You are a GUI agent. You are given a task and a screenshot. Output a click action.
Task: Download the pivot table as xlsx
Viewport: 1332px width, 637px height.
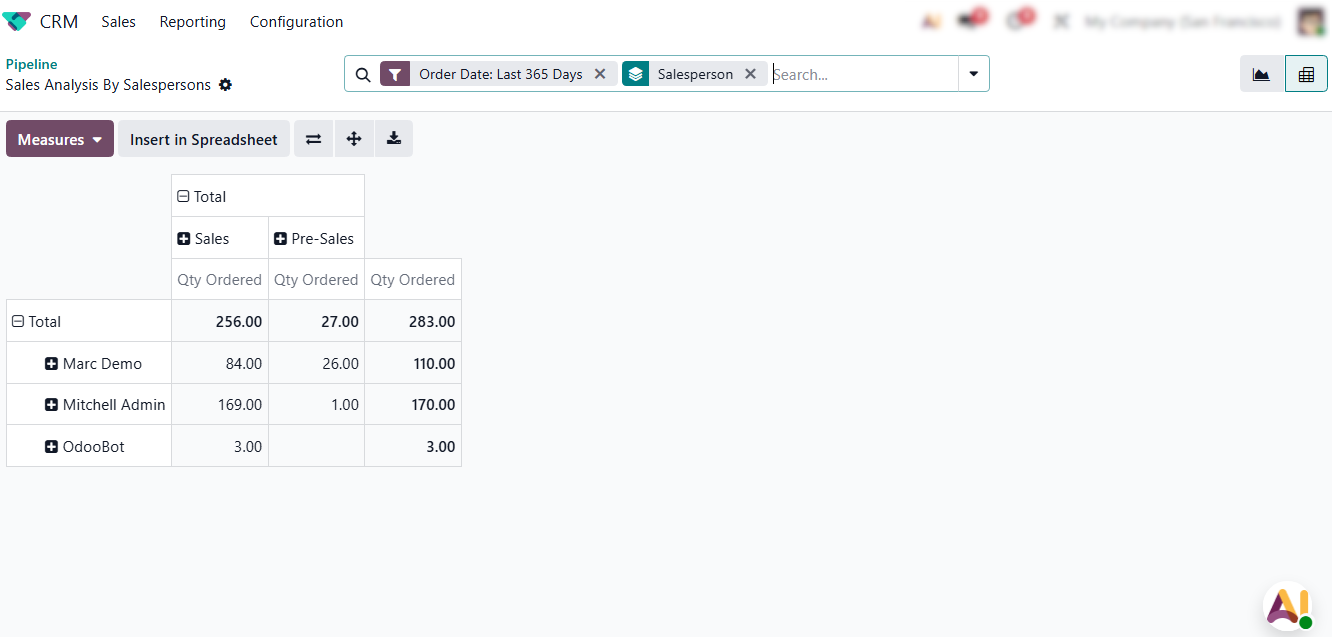pos(394,139)
